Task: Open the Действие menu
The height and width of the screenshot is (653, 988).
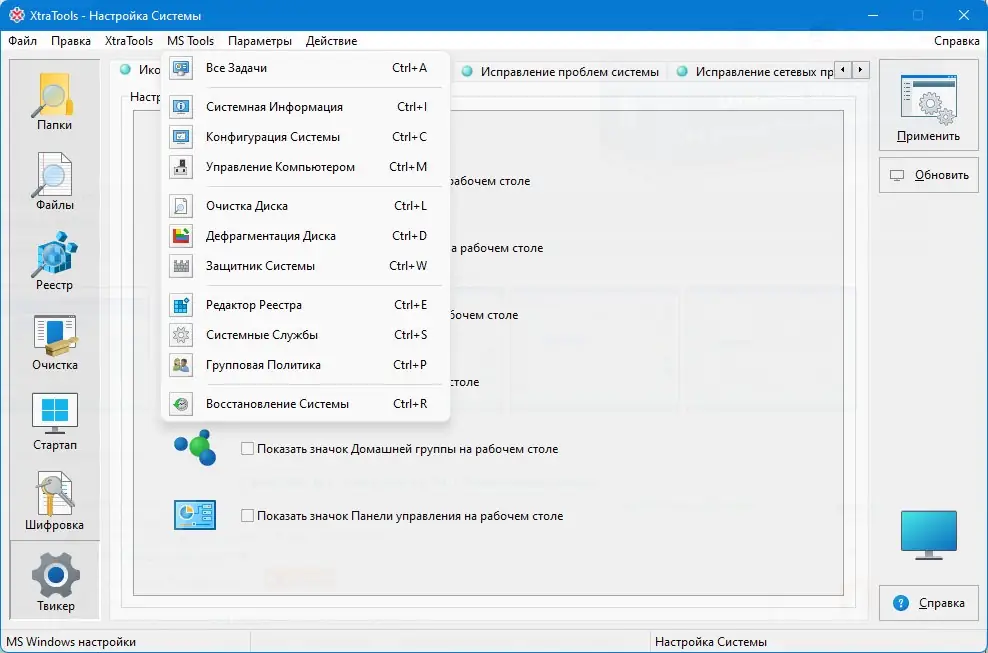Action: tap(331, 41)
